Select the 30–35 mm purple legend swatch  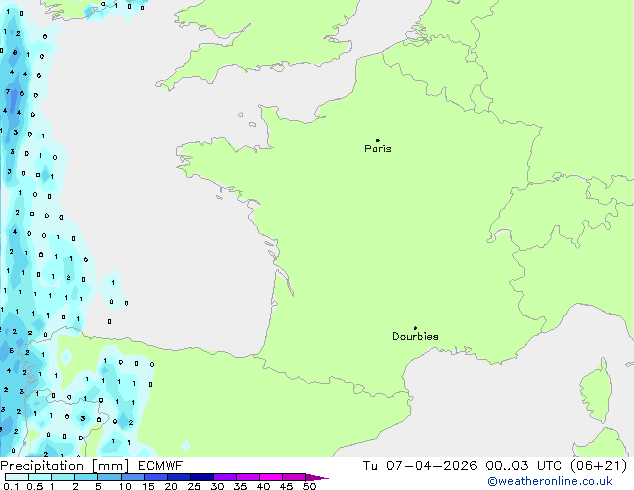point(225,477)
